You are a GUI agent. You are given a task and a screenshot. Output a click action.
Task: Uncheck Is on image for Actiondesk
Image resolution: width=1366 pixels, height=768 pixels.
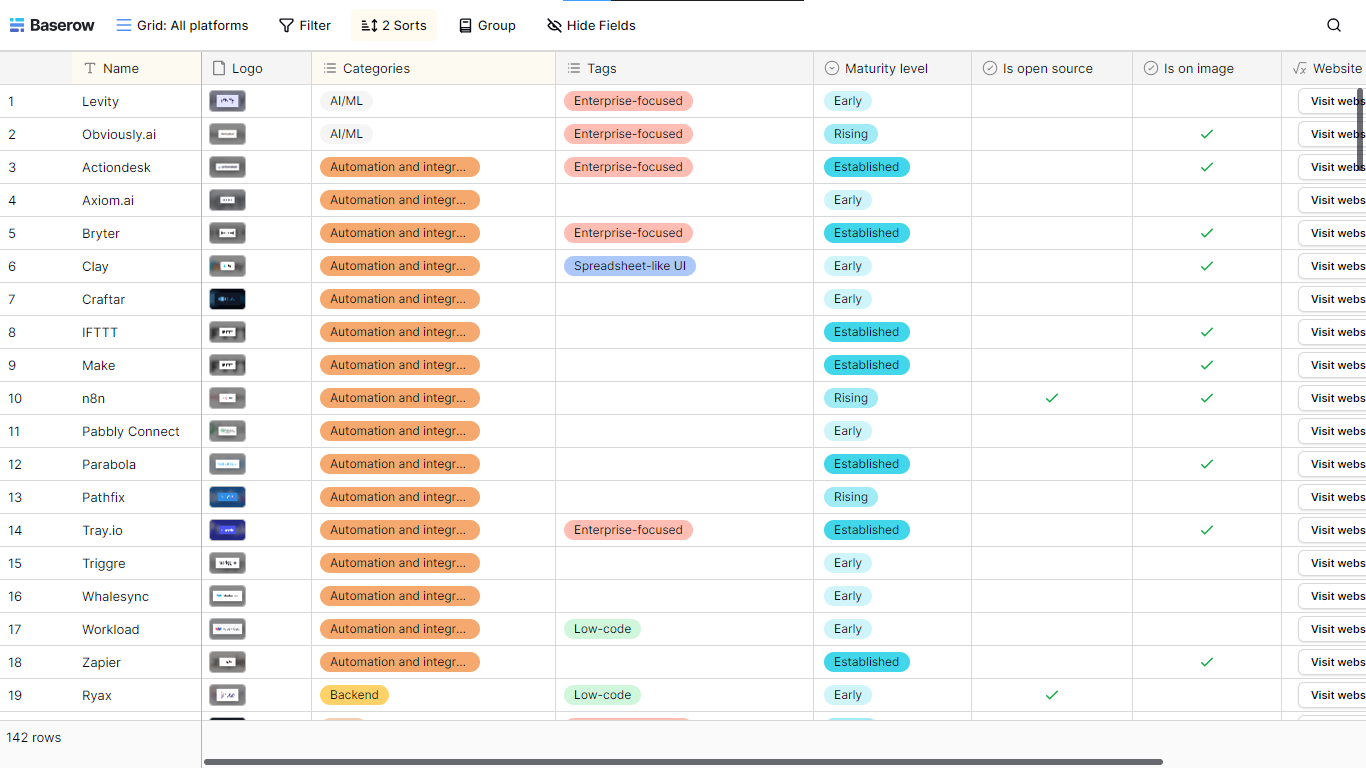point(1207,167)
